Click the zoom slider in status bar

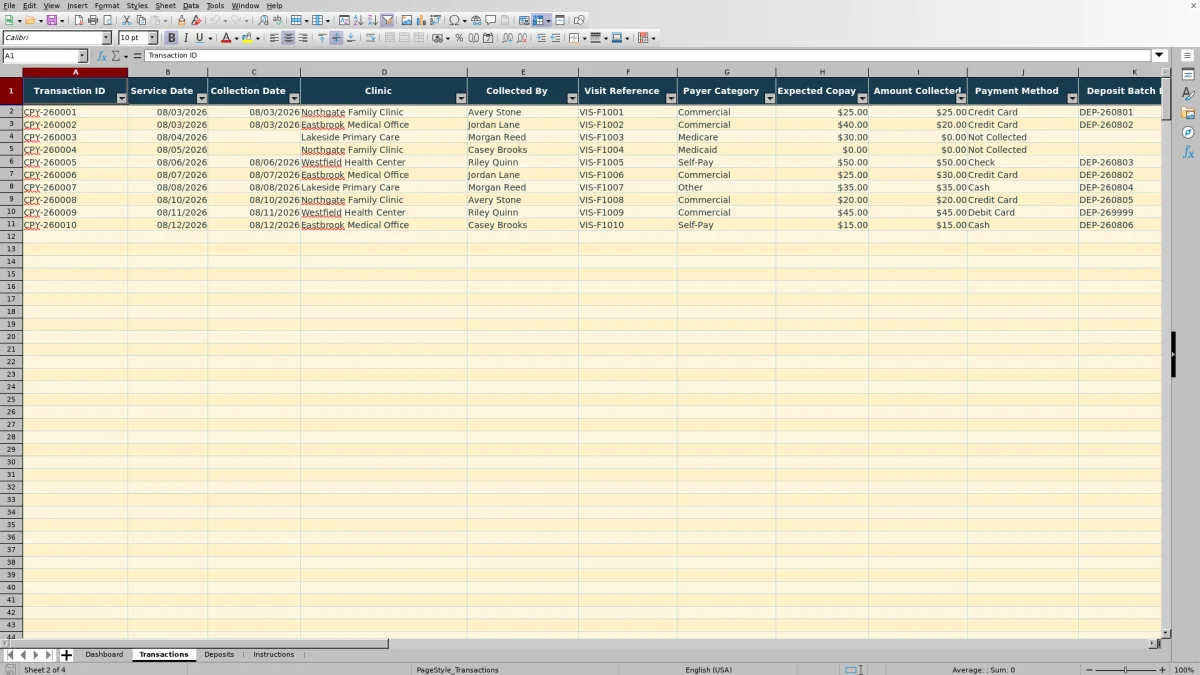click(1125, 669)
